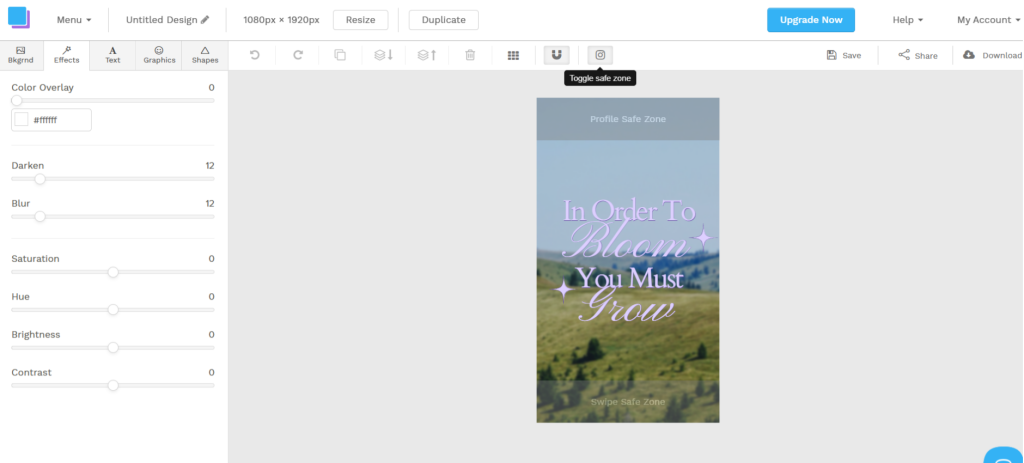Viewport: 1024px width, 463px height.
Task: Click the Upgrade Now button
Action: point(810,20)
